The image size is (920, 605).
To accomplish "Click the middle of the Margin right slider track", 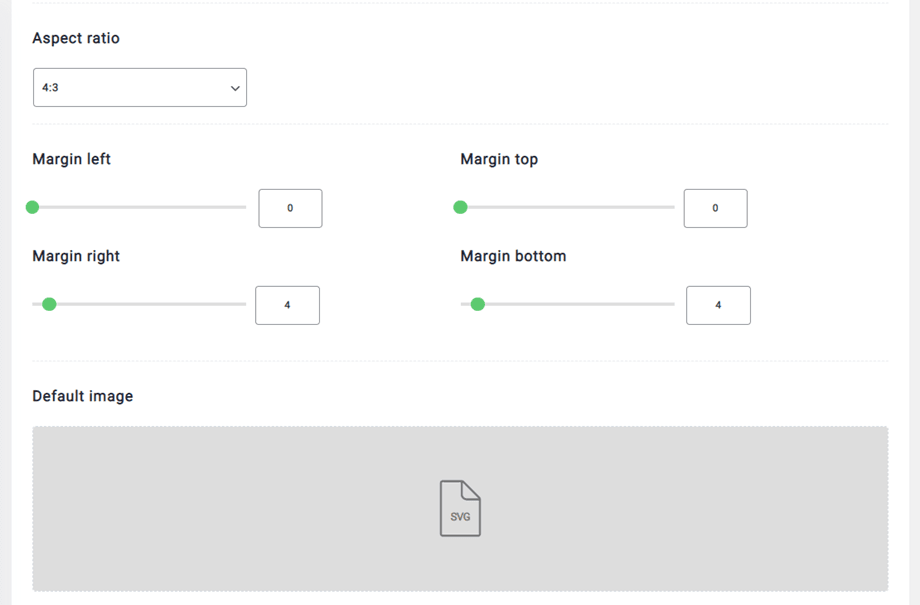I will click(x=139, y=304).
